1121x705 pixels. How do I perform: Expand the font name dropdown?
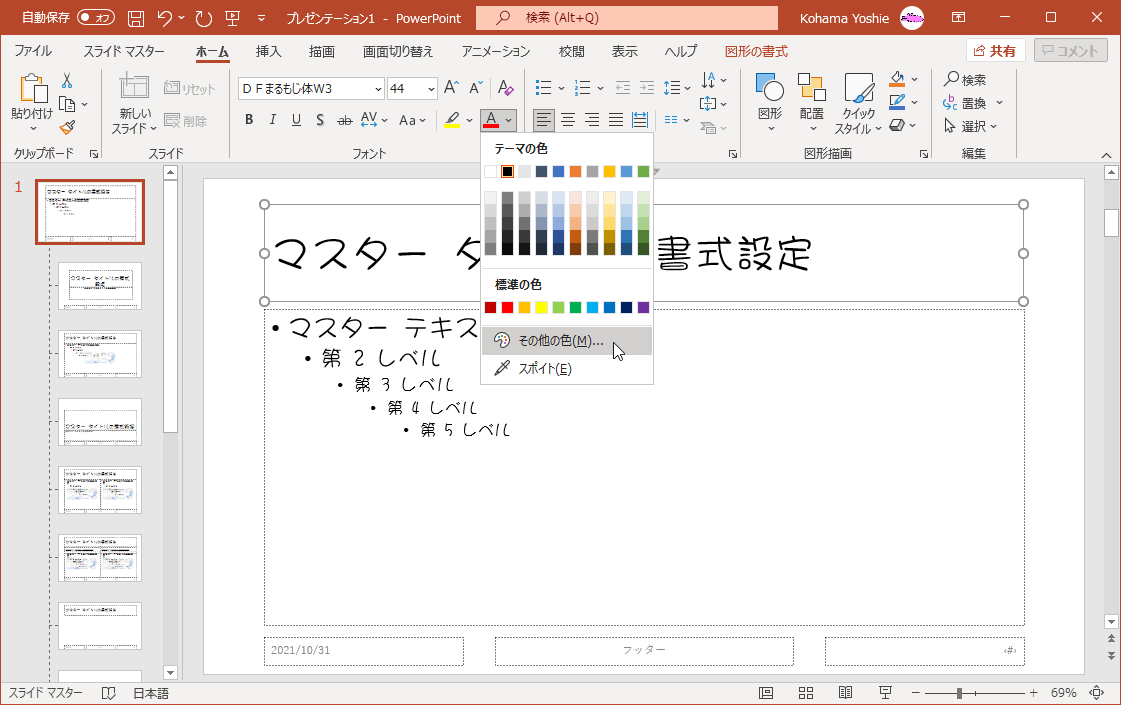[x=377, y=88]
